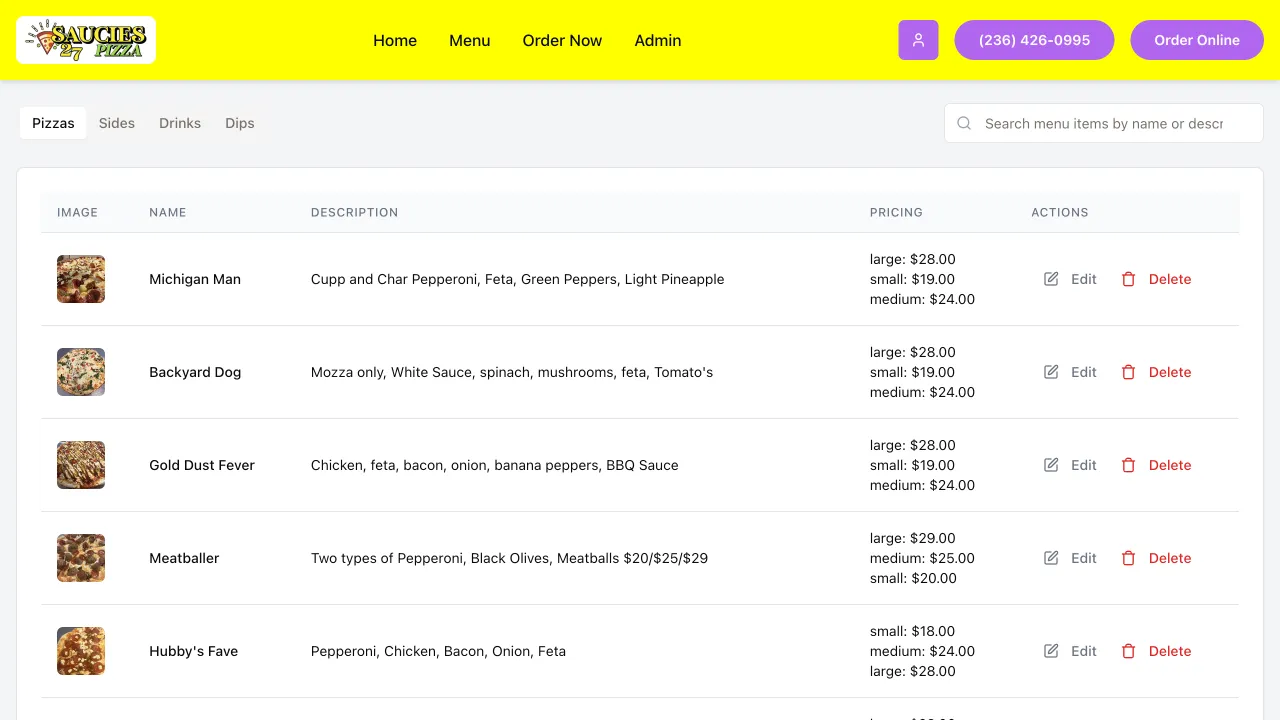Switch to the Sides tab

click(x=117, y=123)
